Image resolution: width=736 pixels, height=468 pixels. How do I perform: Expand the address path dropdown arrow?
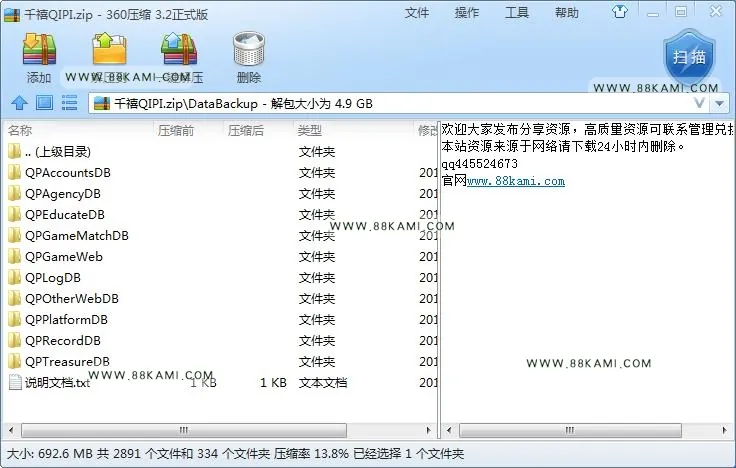point(720,103)
